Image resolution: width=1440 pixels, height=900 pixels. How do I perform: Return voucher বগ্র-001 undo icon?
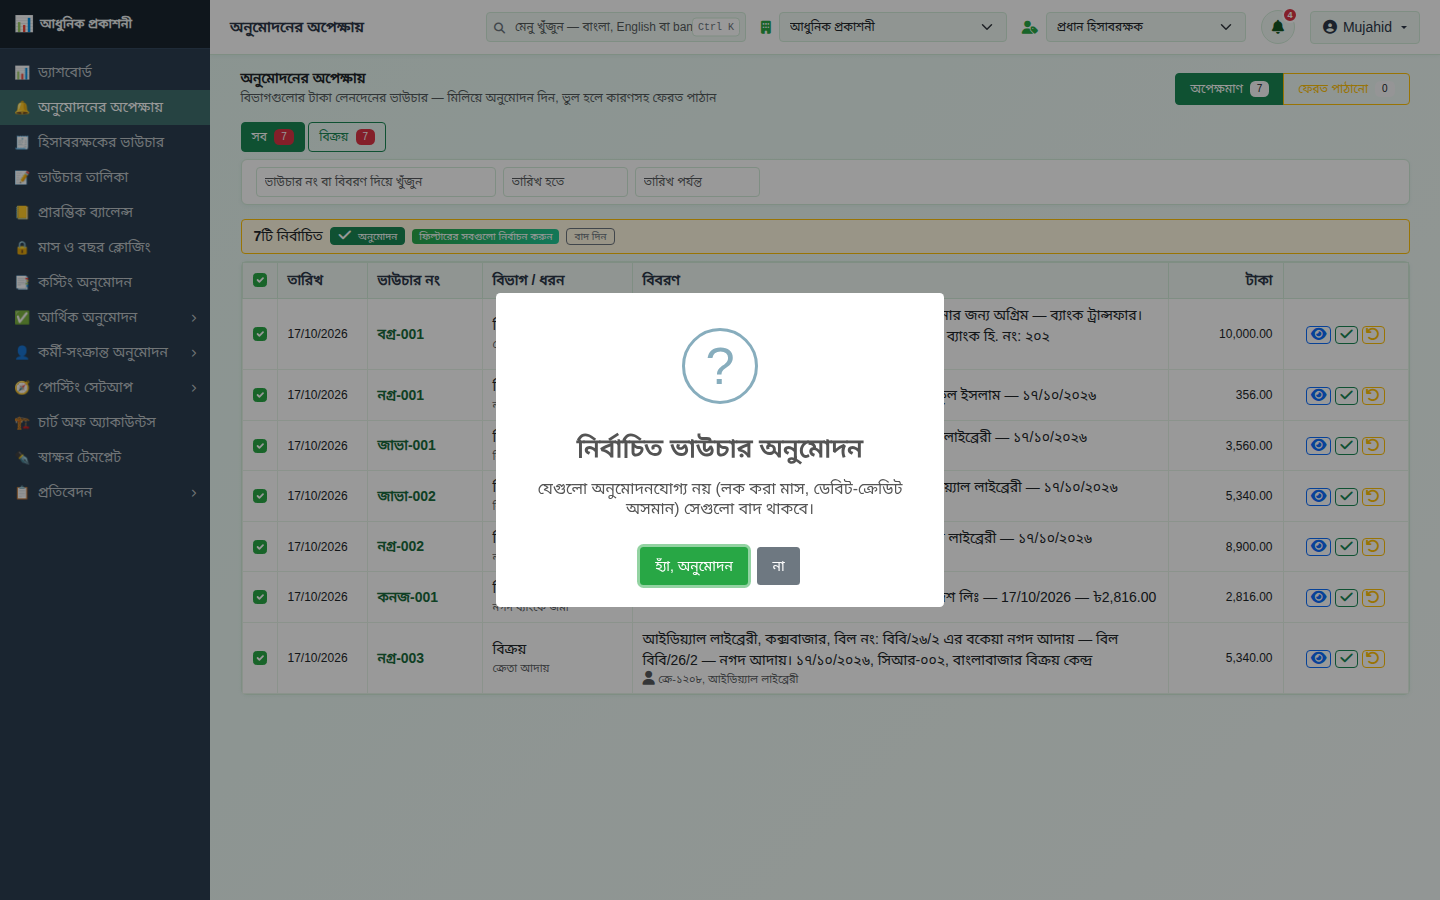pos(1373,334)
